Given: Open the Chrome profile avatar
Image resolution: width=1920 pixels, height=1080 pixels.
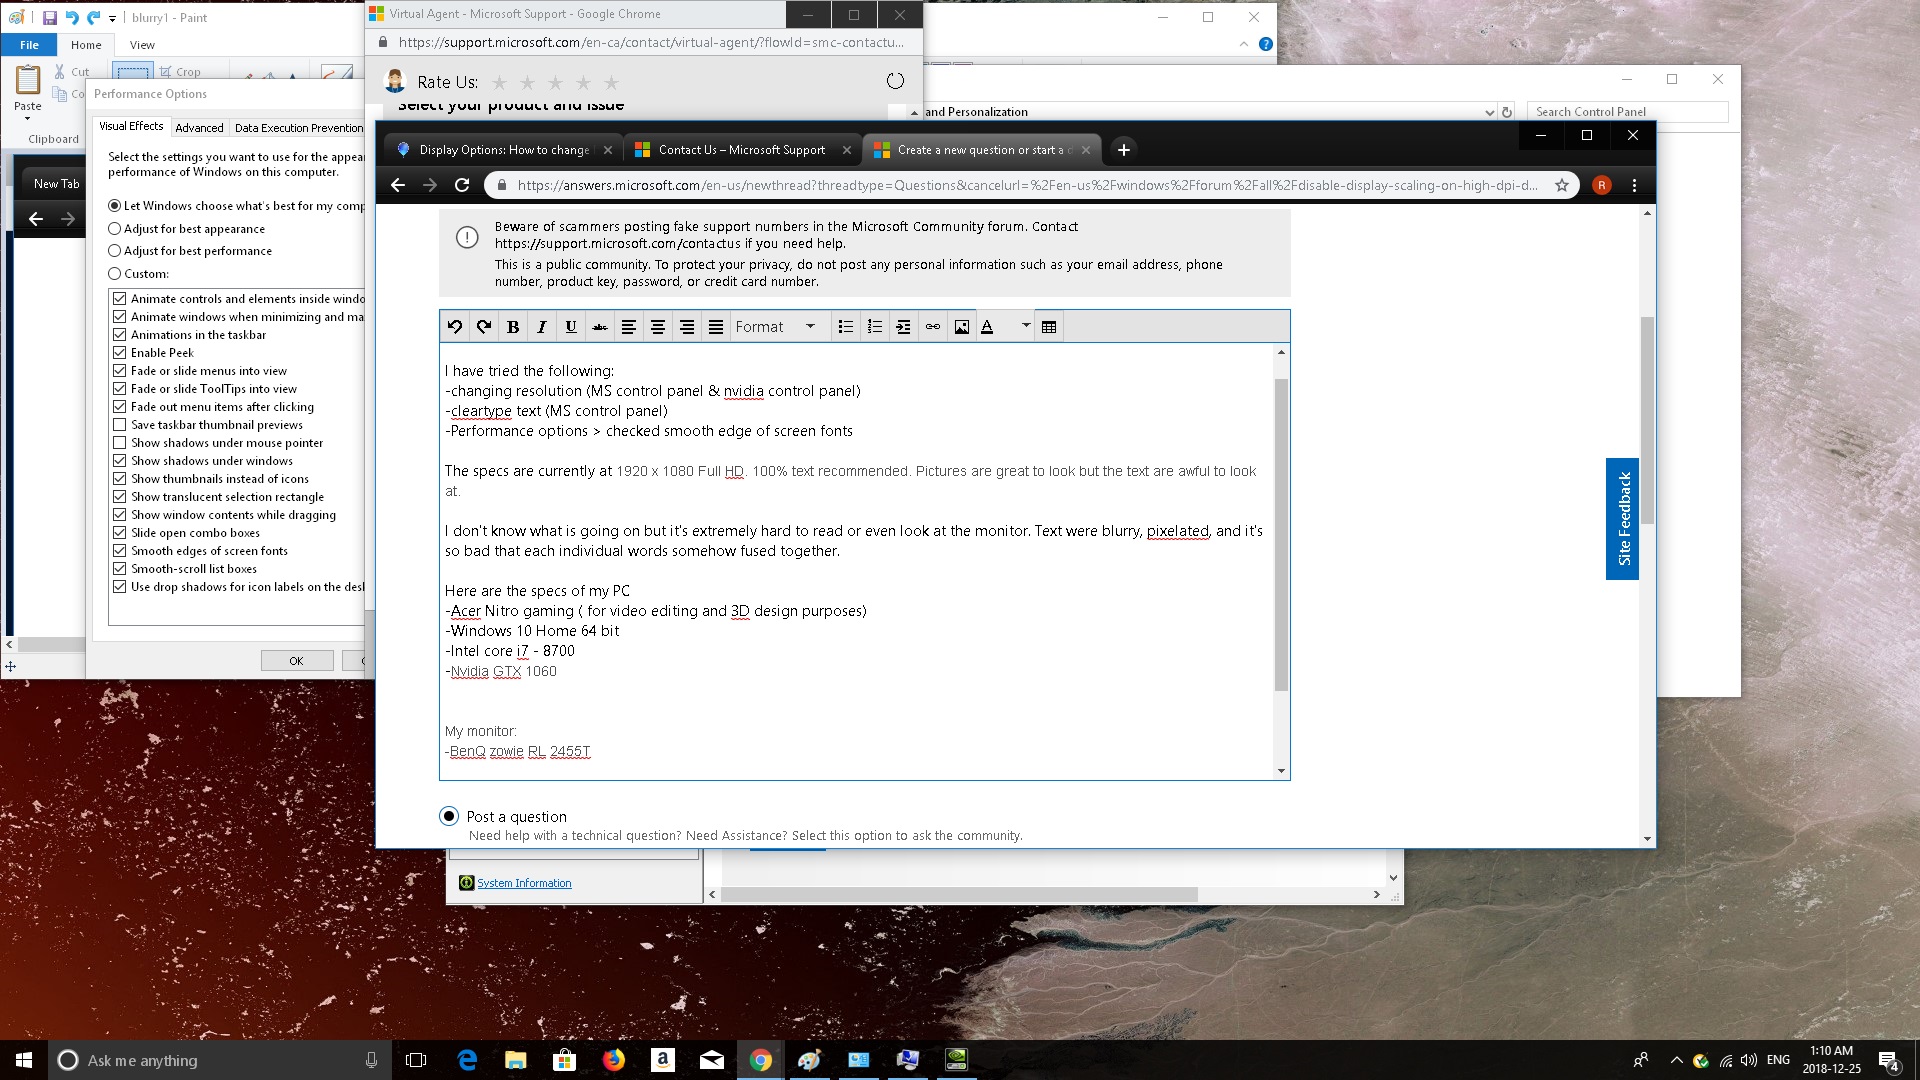Looking at the screenshot, I should tap(1601, 185).
